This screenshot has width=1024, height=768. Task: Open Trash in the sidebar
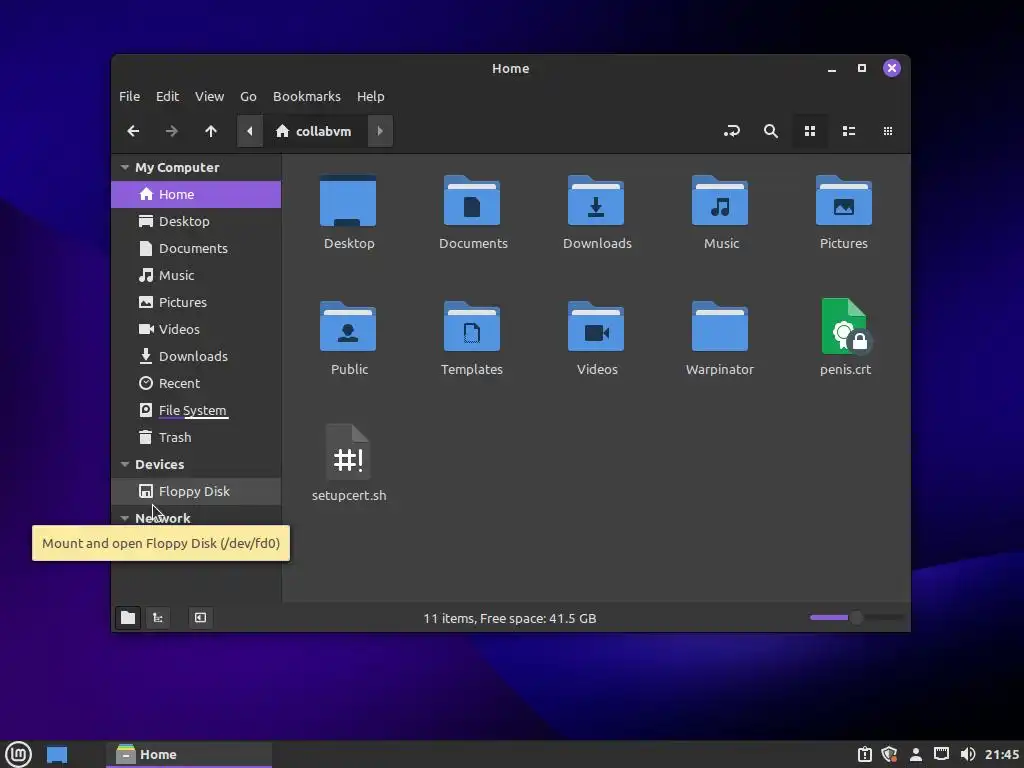pos(196,438)
